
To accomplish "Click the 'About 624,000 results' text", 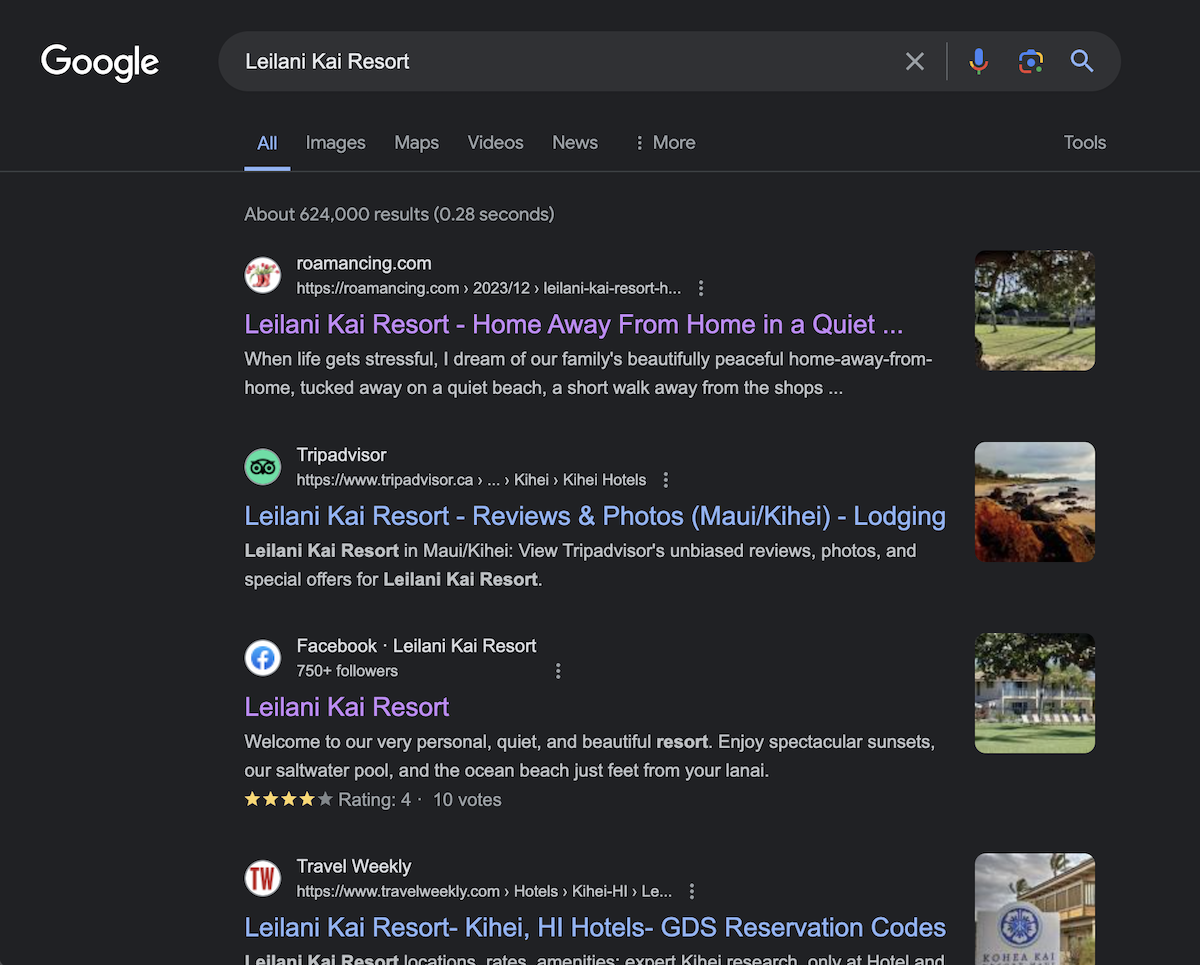I will pyautogui.click(x=399, y=214).
